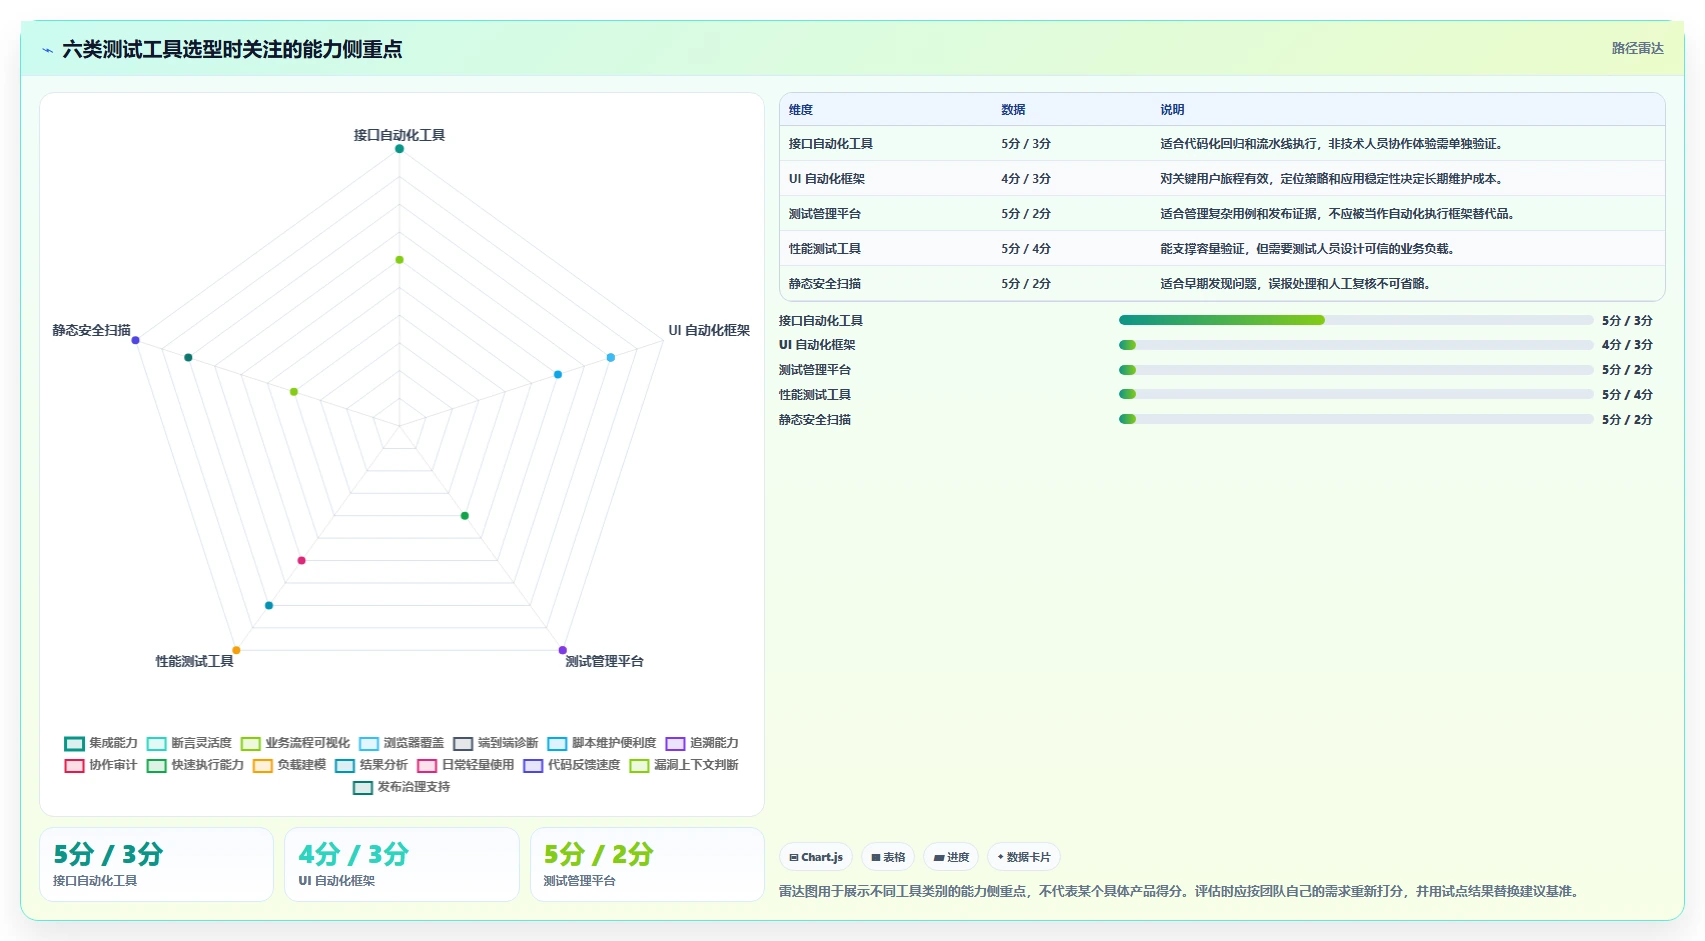Click the 性能测试工具 progress bar
This screenshot has width=1705, height=941.
(1356, 394)
